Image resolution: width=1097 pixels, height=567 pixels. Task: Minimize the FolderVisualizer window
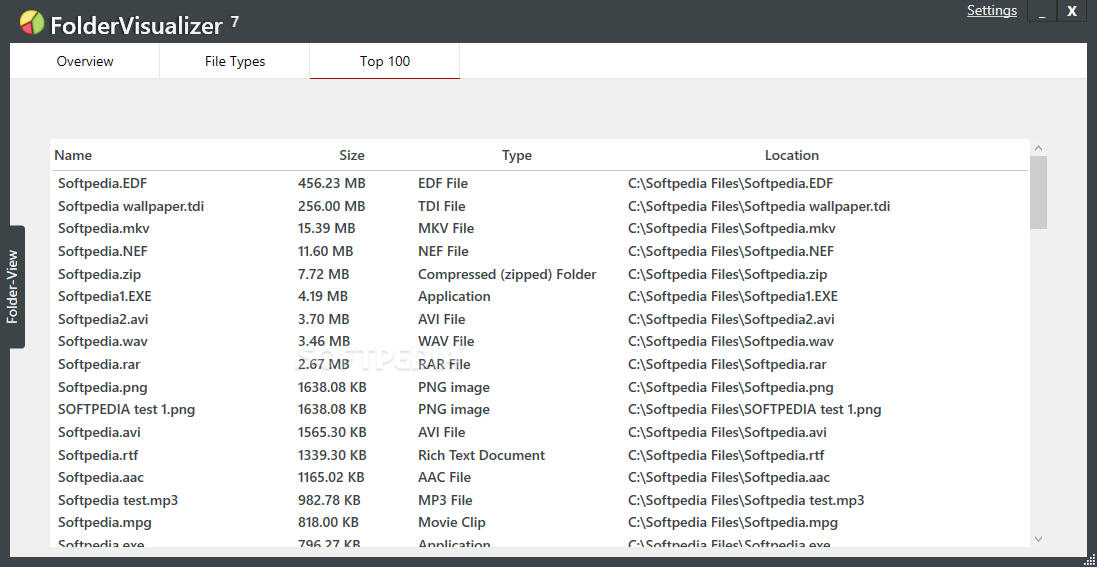(x=1042, y=10)
